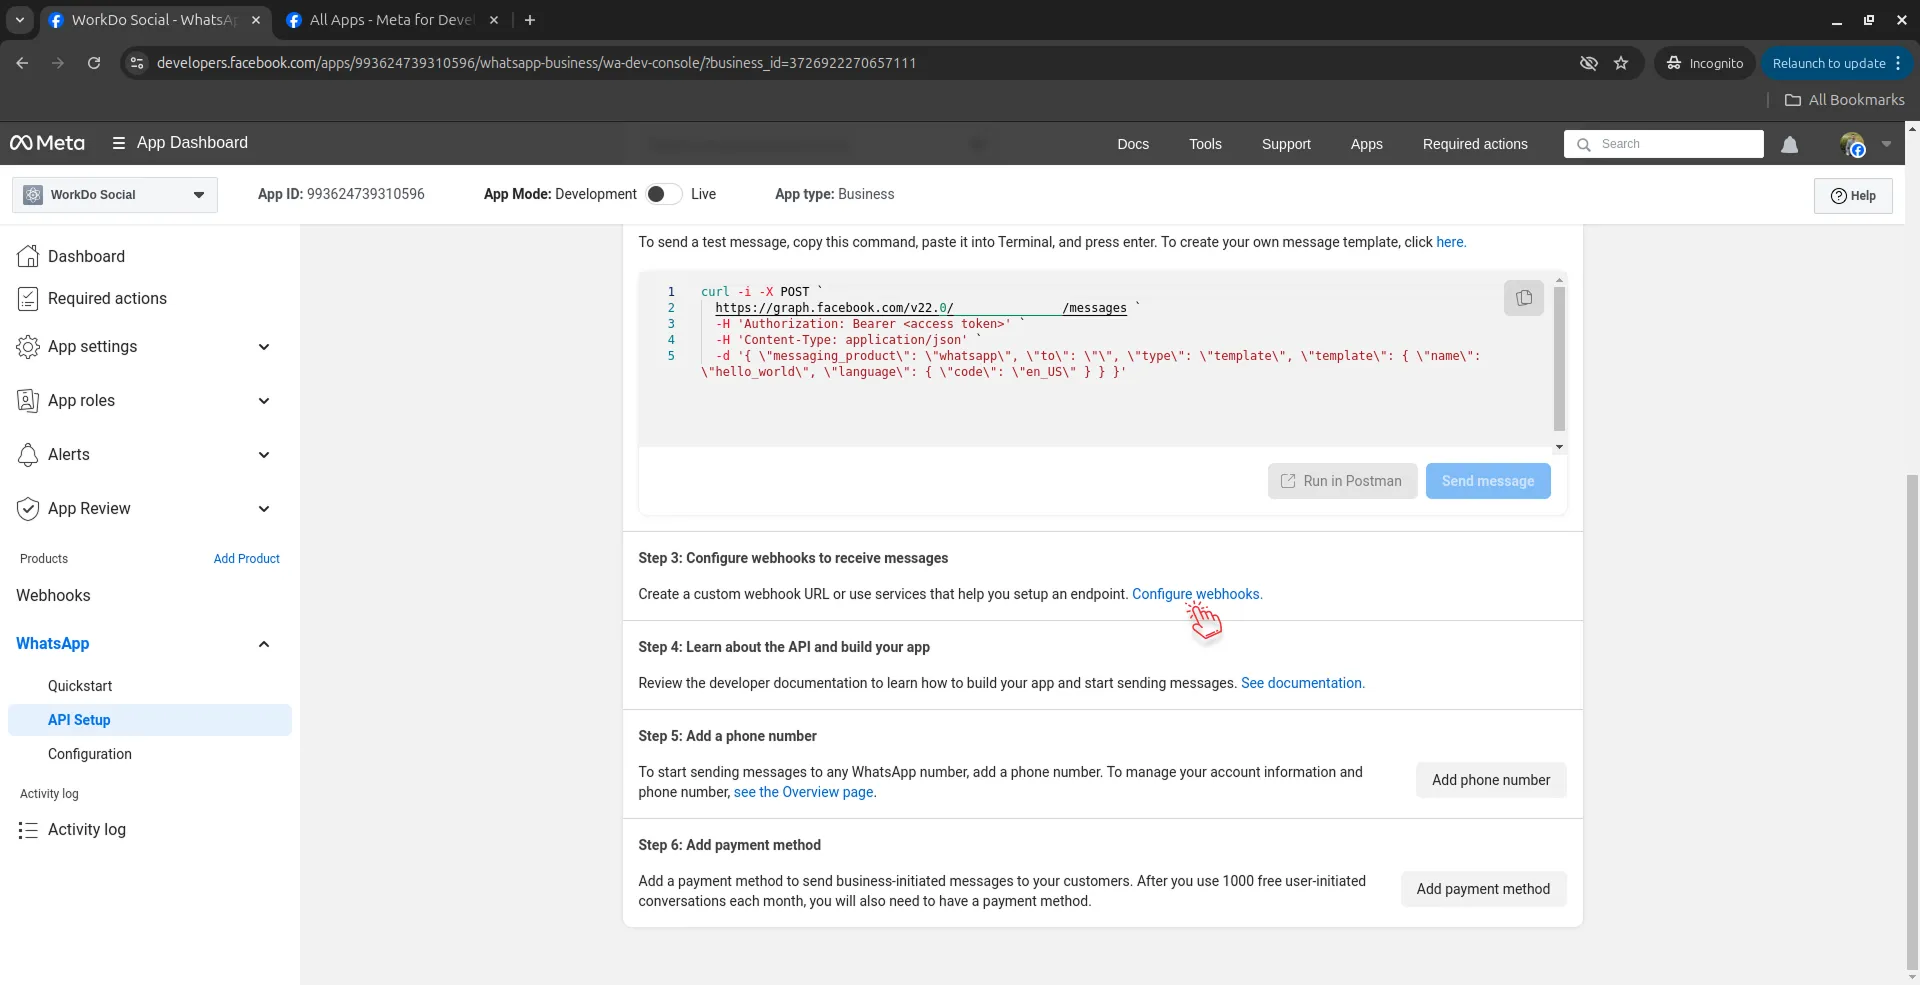Switch to the All Apps browser tab
This screenshot has height=985, width=1920.
[390, 20]
